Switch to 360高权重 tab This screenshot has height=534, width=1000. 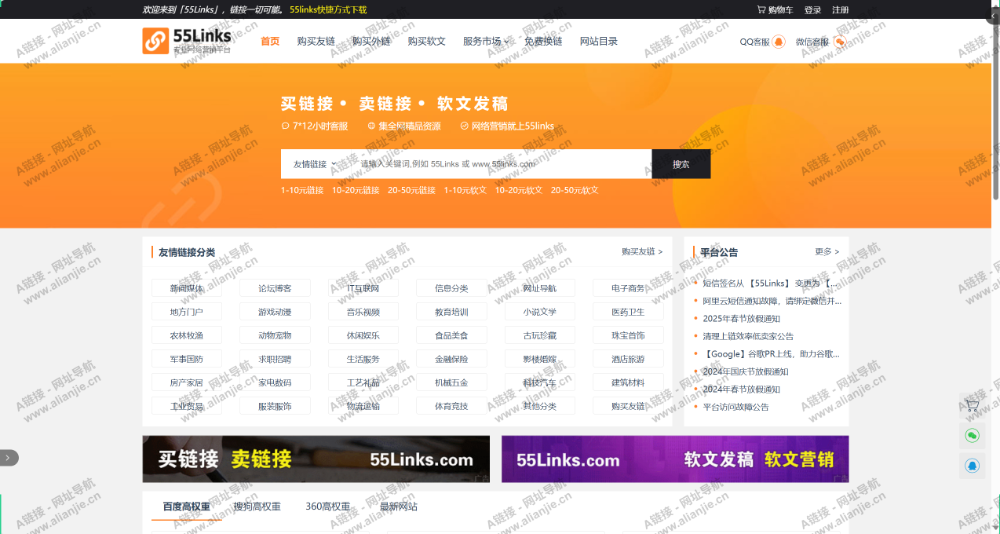pos(328,507)
